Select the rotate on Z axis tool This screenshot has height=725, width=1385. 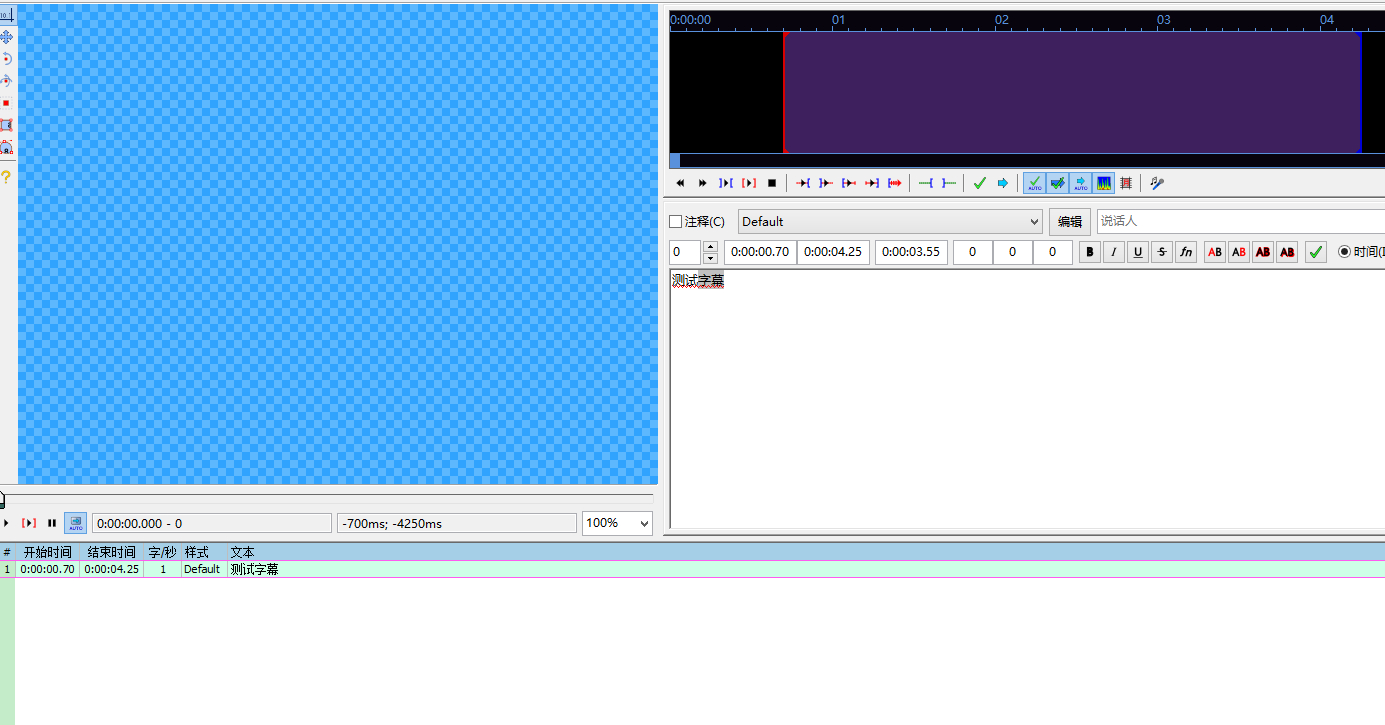[x=7, y=59]
